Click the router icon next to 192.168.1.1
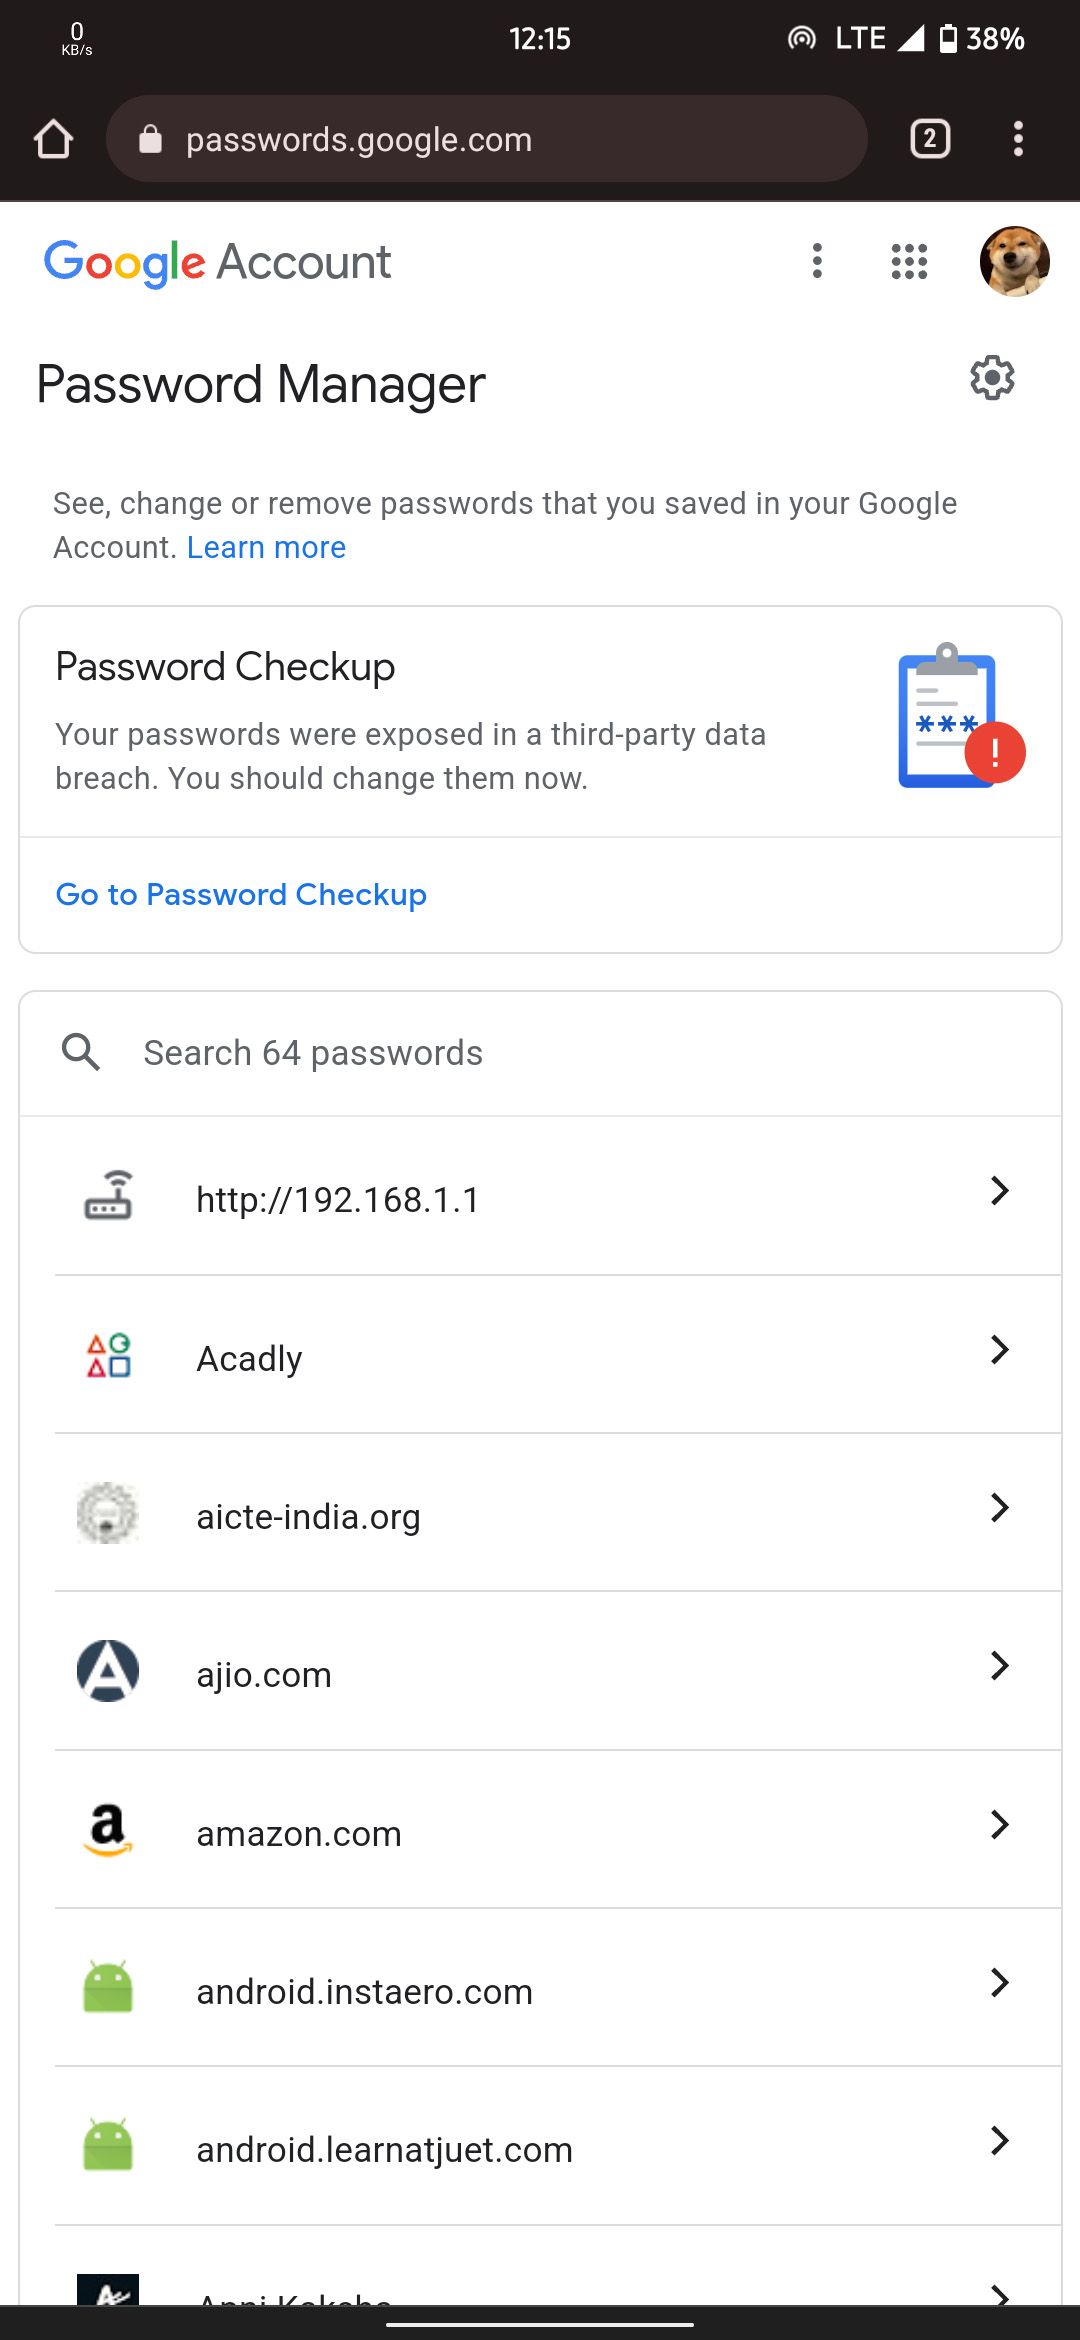Screen dimensions: 1080x2340 point(108,1196)
